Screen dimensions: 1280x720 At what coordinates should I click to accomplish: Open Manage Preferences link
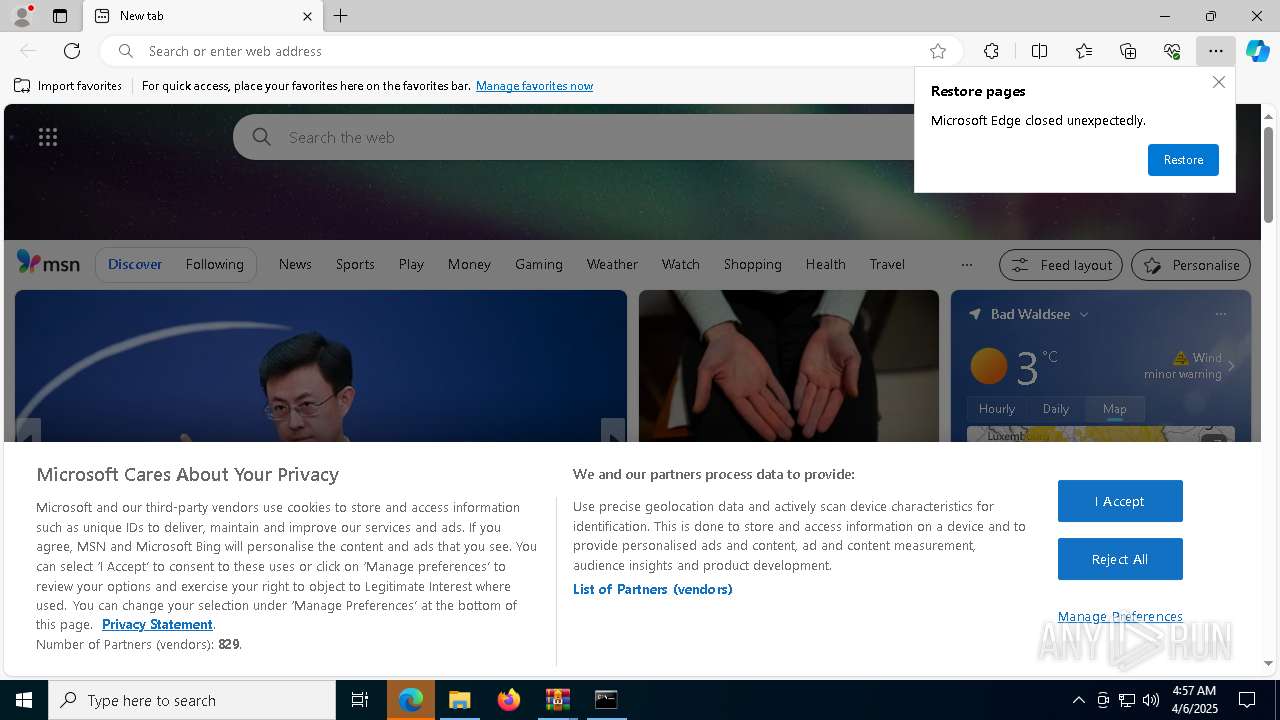(x=1120, y=616)
